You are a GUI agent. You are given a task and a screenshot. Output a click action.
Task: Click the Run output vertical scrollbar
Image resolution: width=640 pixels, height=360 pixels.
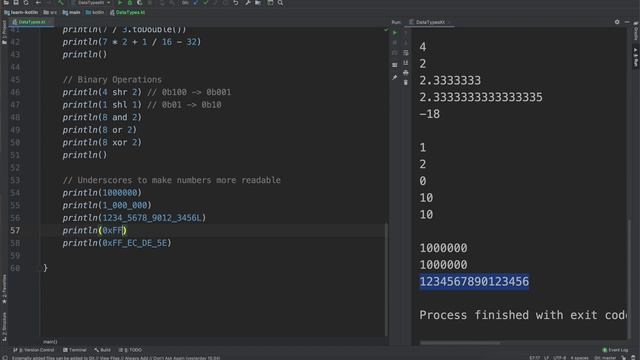[629, 278]
